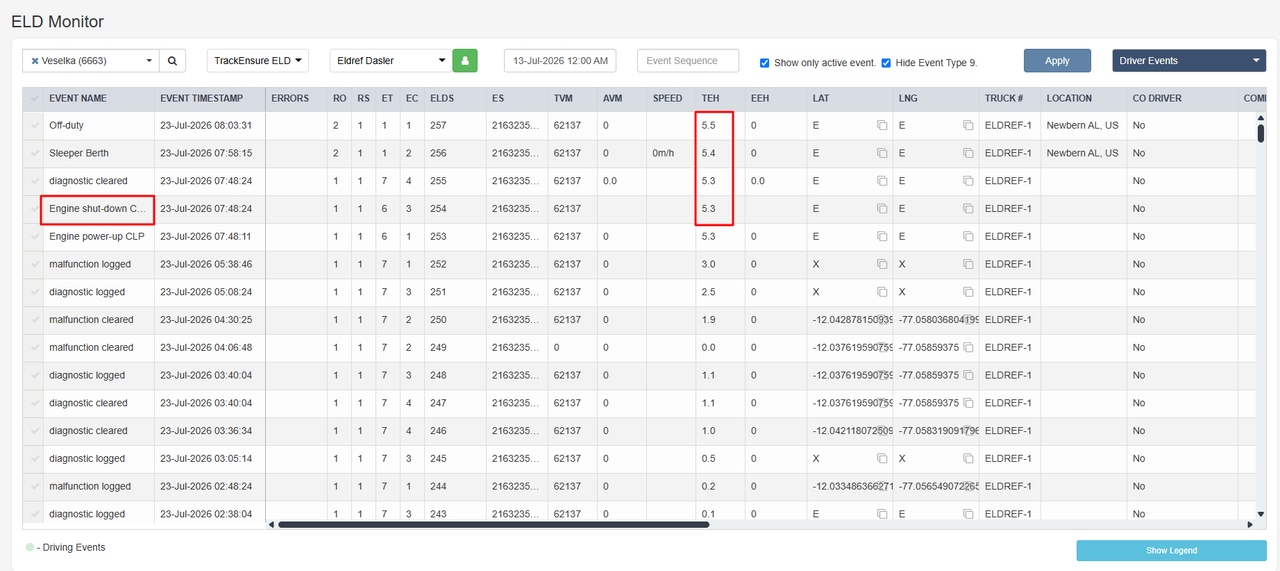Click the Apply button
1280x571 pixels.
coord(1057,61)
